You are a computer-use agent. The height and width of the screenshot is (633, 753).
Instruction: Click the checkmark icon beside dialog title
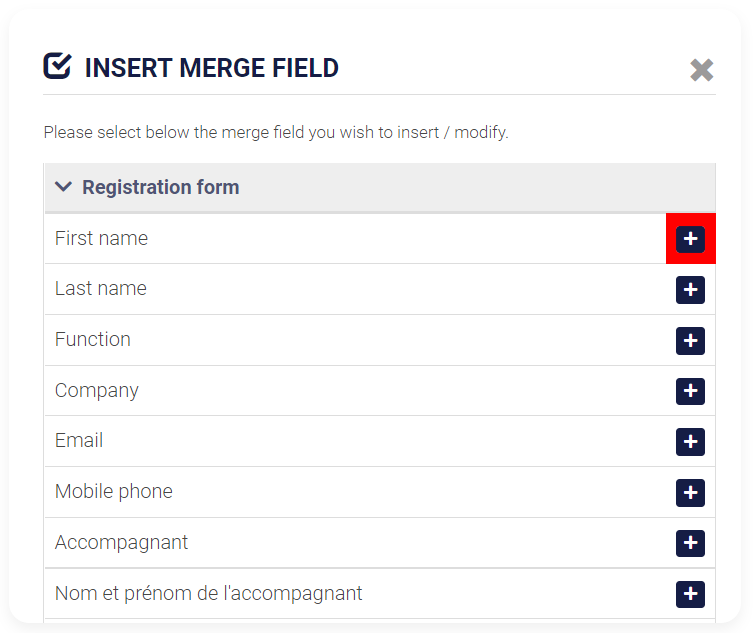[57, 66]
